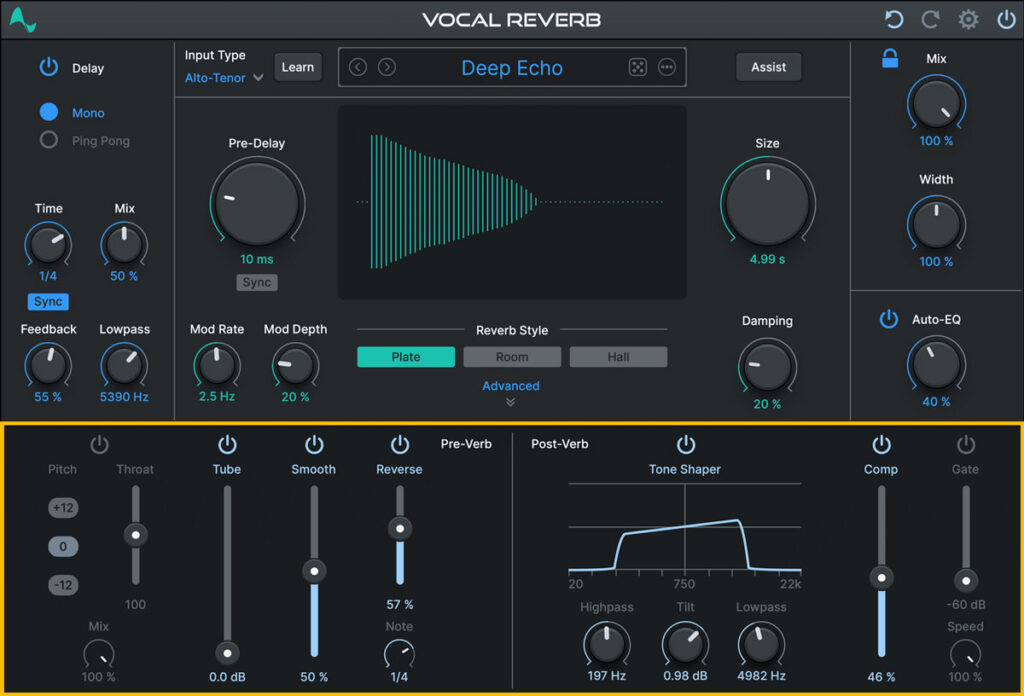Viewport: 1024px width, 696px height.
Task: Toggle the Tone Shaper power button
Action: click(x=686, y=444)
